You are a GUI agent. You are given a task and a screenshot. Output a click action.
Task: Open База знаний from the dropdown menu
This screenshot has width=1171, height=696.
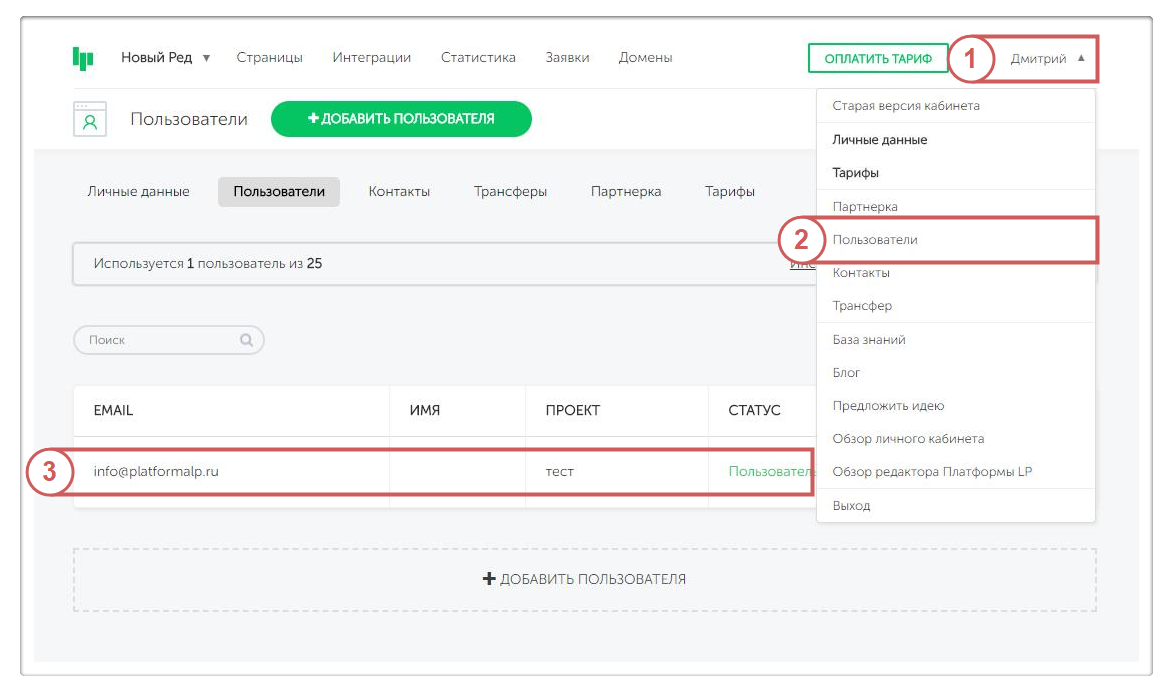tap(868, 340)
